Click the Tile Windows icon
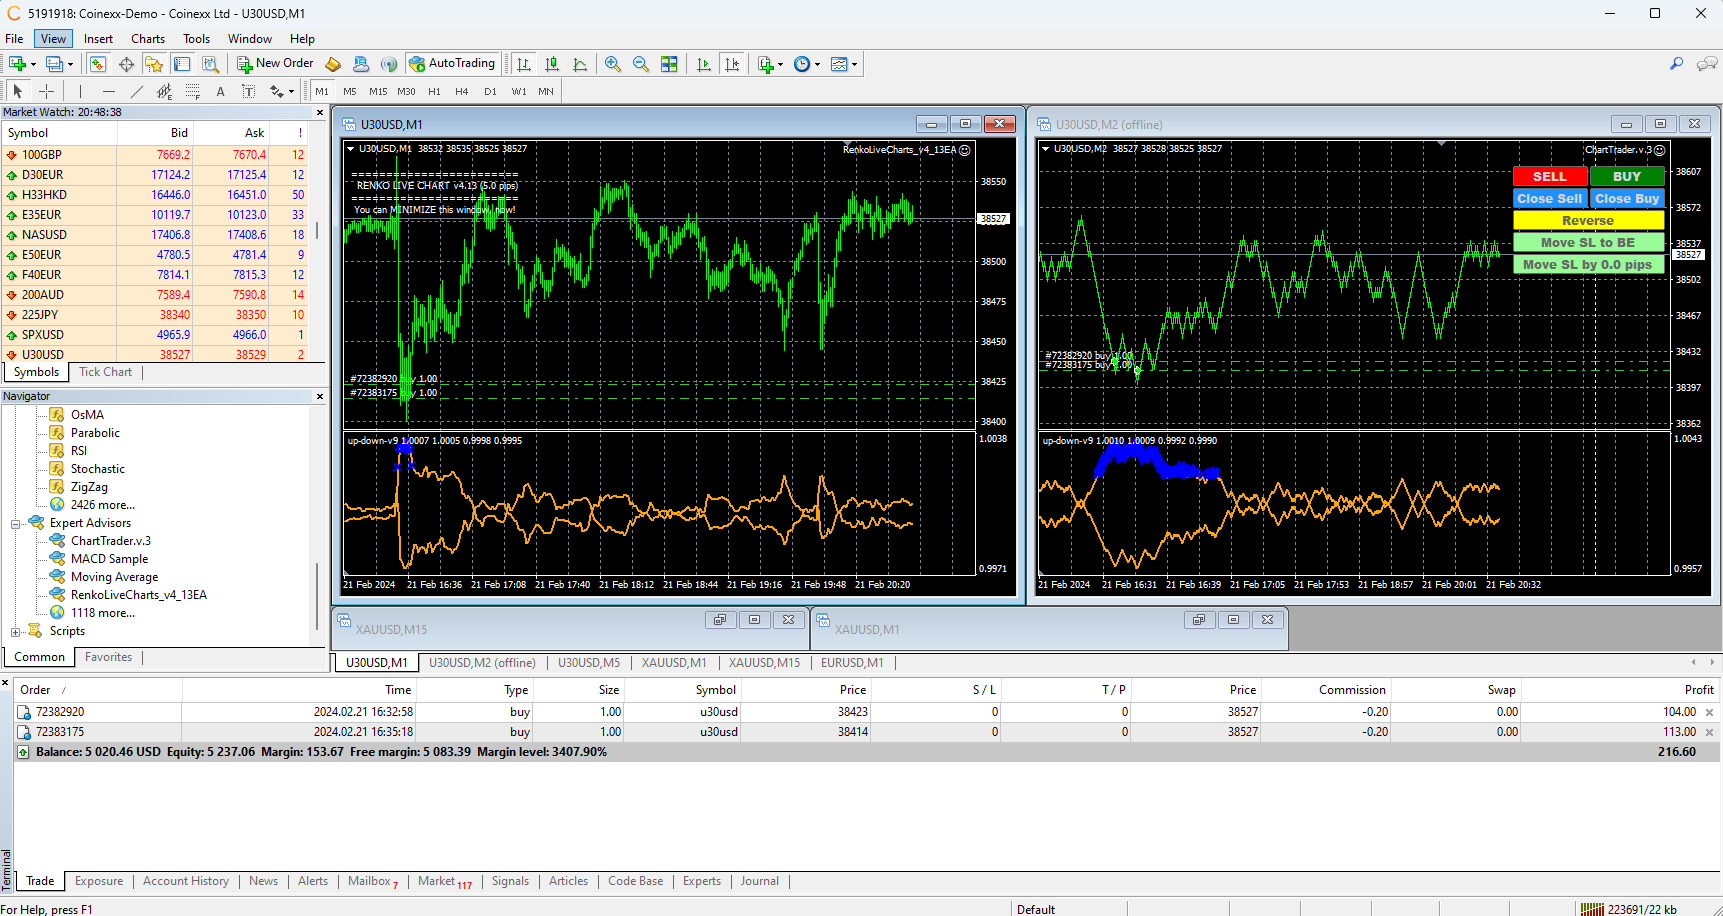1723x916 pixels. tap(669, 64)
